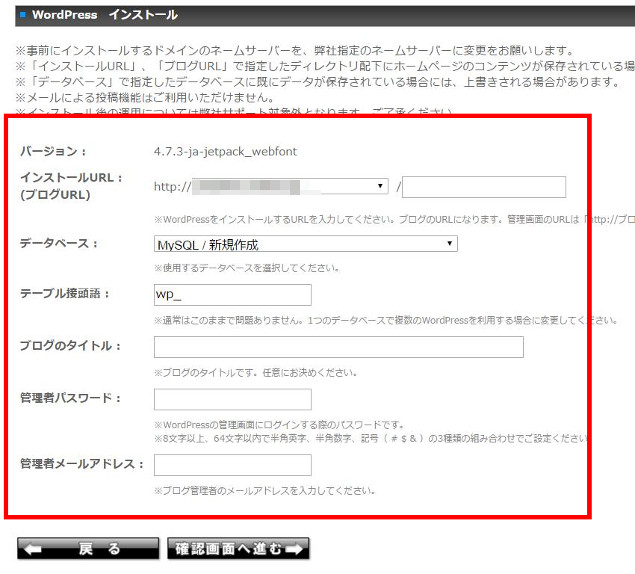Open the install URL domain dropdown
635x574 pixels.
[x=290, y=186]
